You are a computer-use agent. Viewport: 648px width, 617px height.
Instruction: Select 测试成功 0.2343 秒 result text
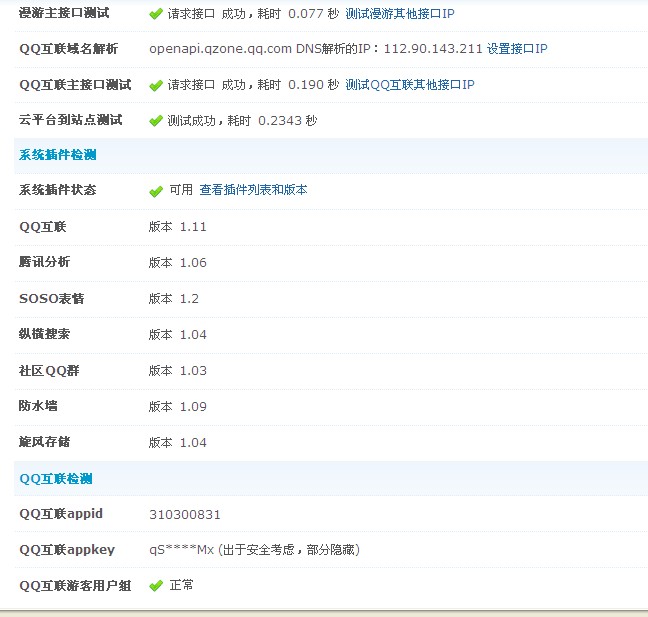[242, 121]
